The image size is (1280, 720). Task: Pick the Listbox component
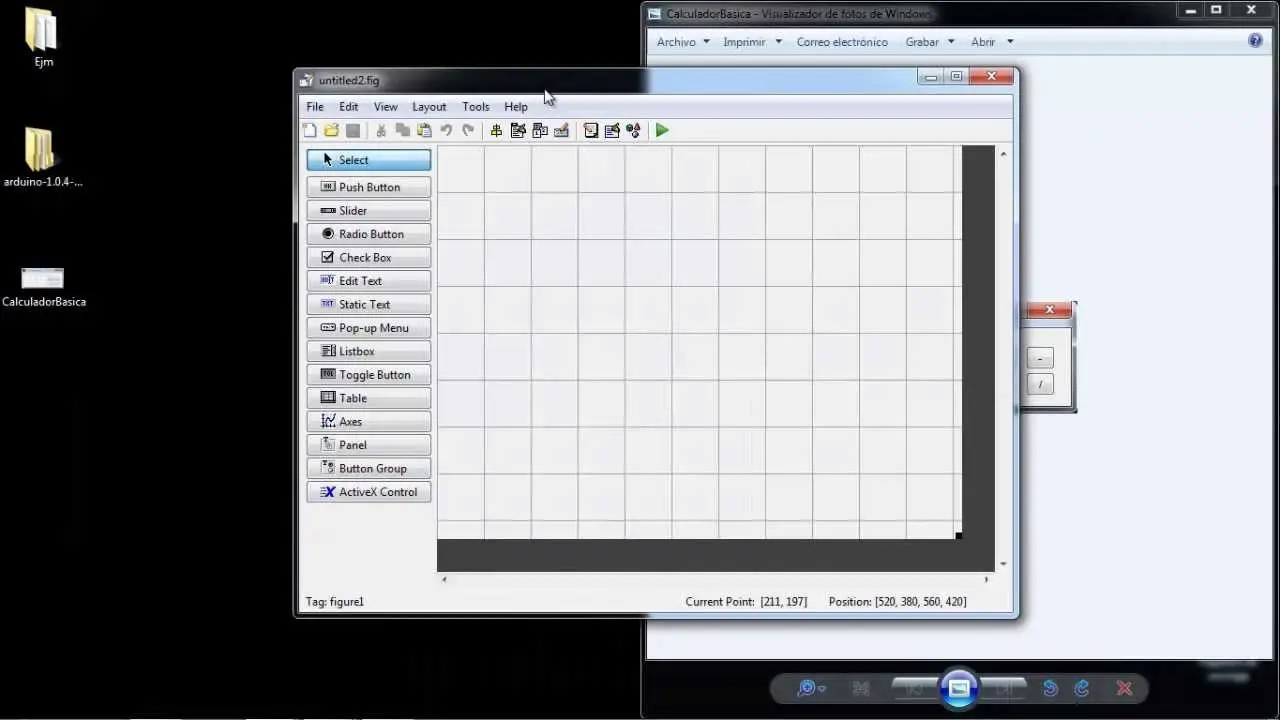[x=369, y=351]
